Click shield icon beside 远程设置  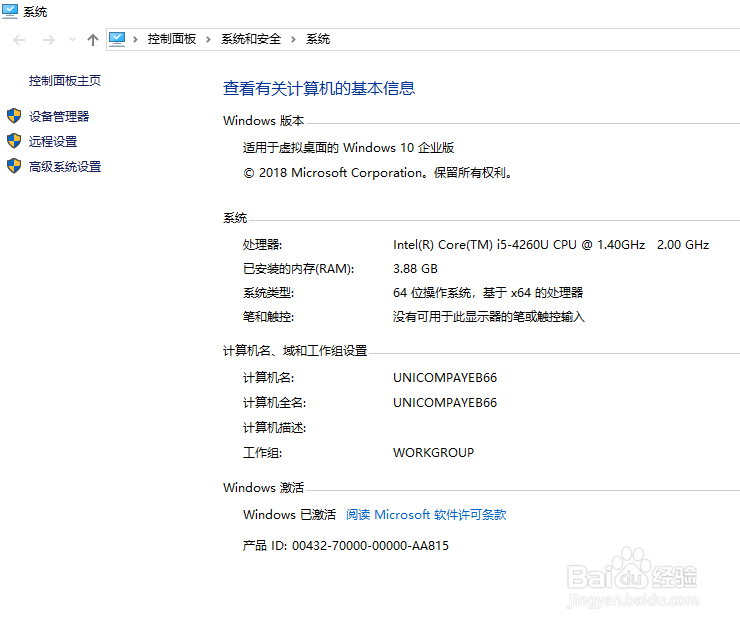[14, 141]
